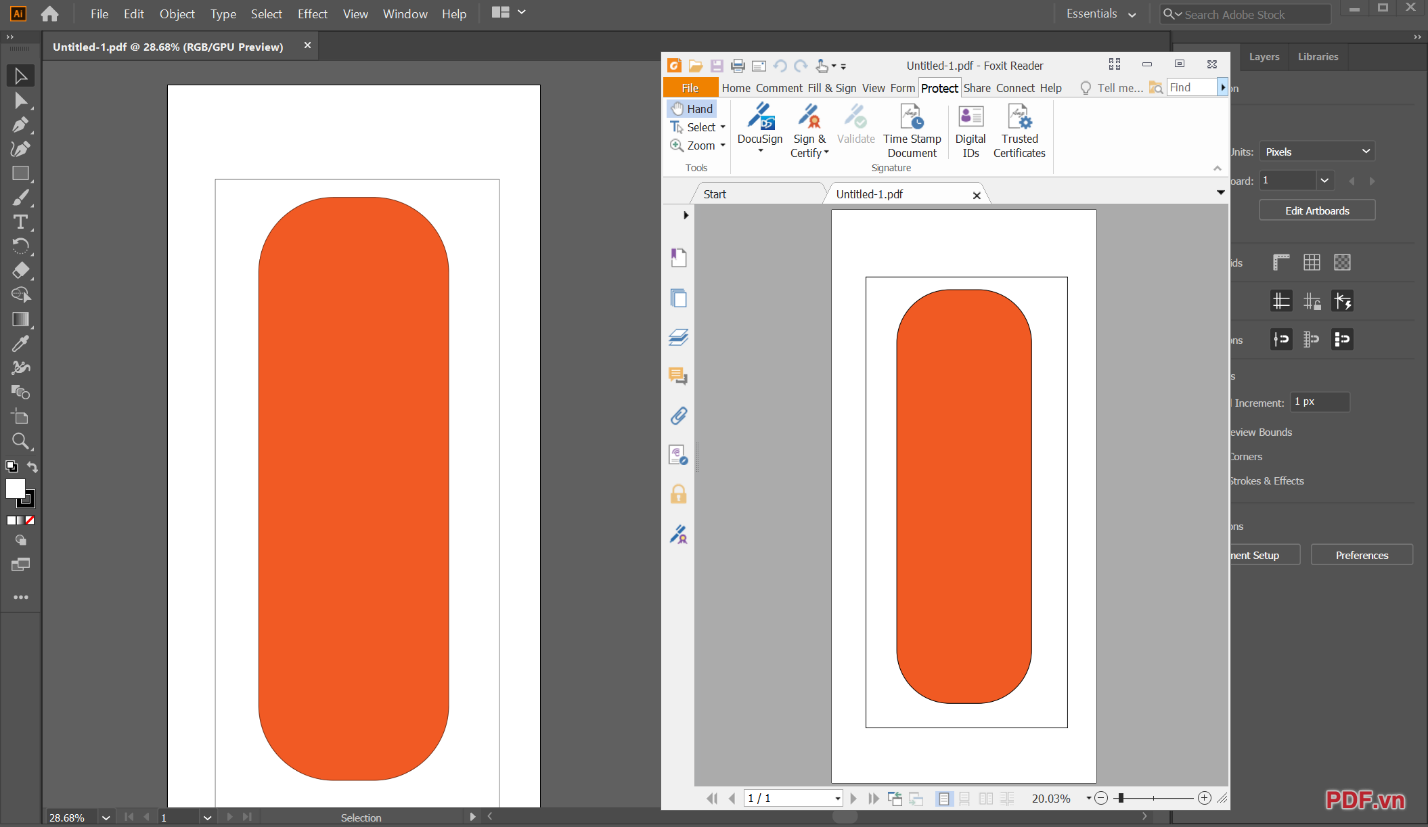This screenshot has height=827, width=1428.
Task: Open the Effect menu
Action: (312, 14)
